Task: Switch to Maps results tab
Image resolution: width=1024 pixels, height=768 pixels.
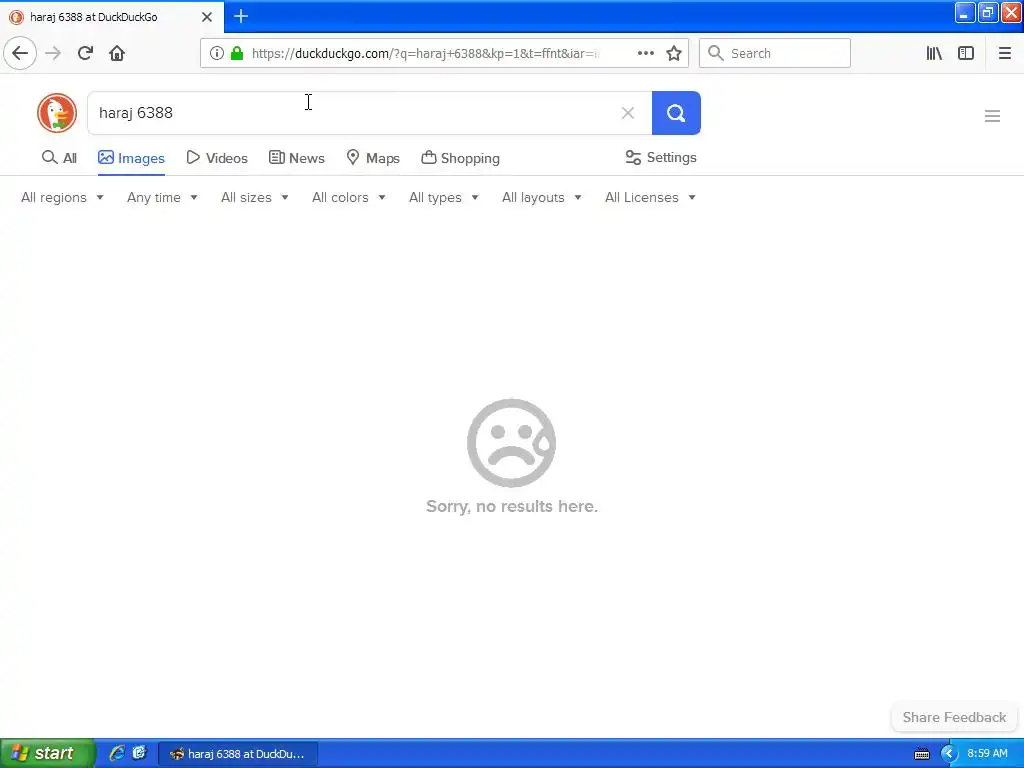Action: [x=372, y=158]
